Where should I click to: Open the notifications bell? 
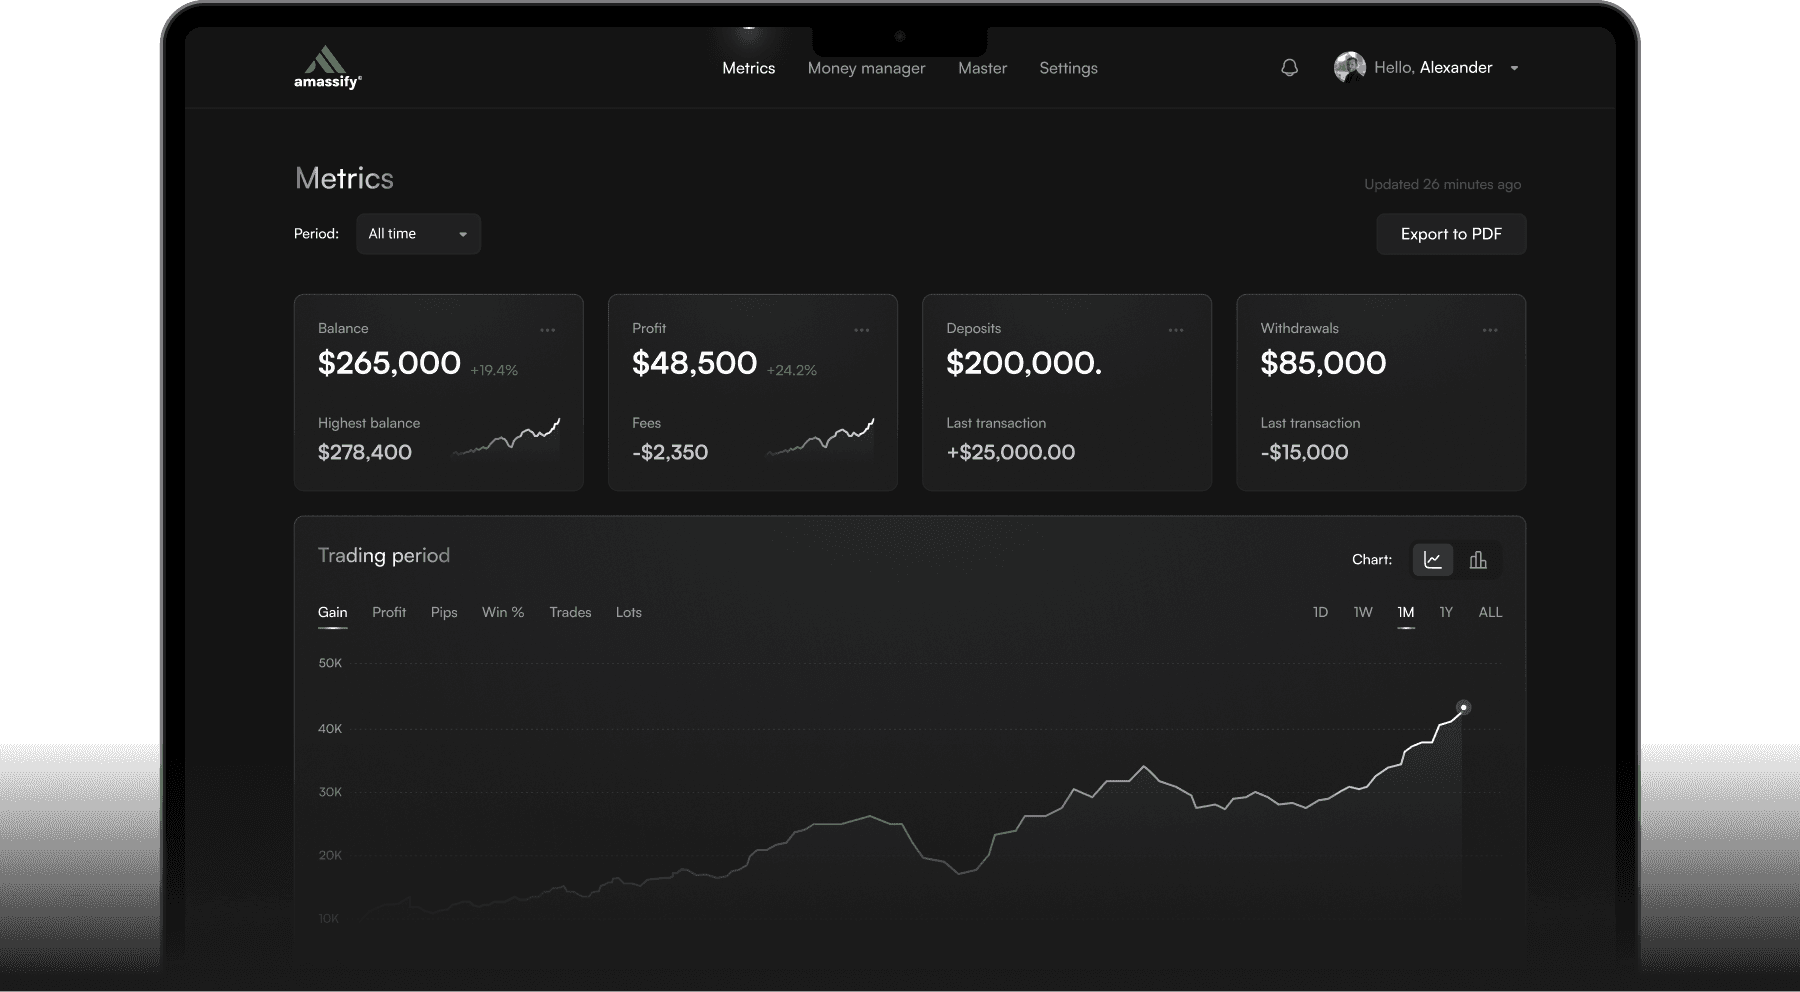click(1289, 67)
